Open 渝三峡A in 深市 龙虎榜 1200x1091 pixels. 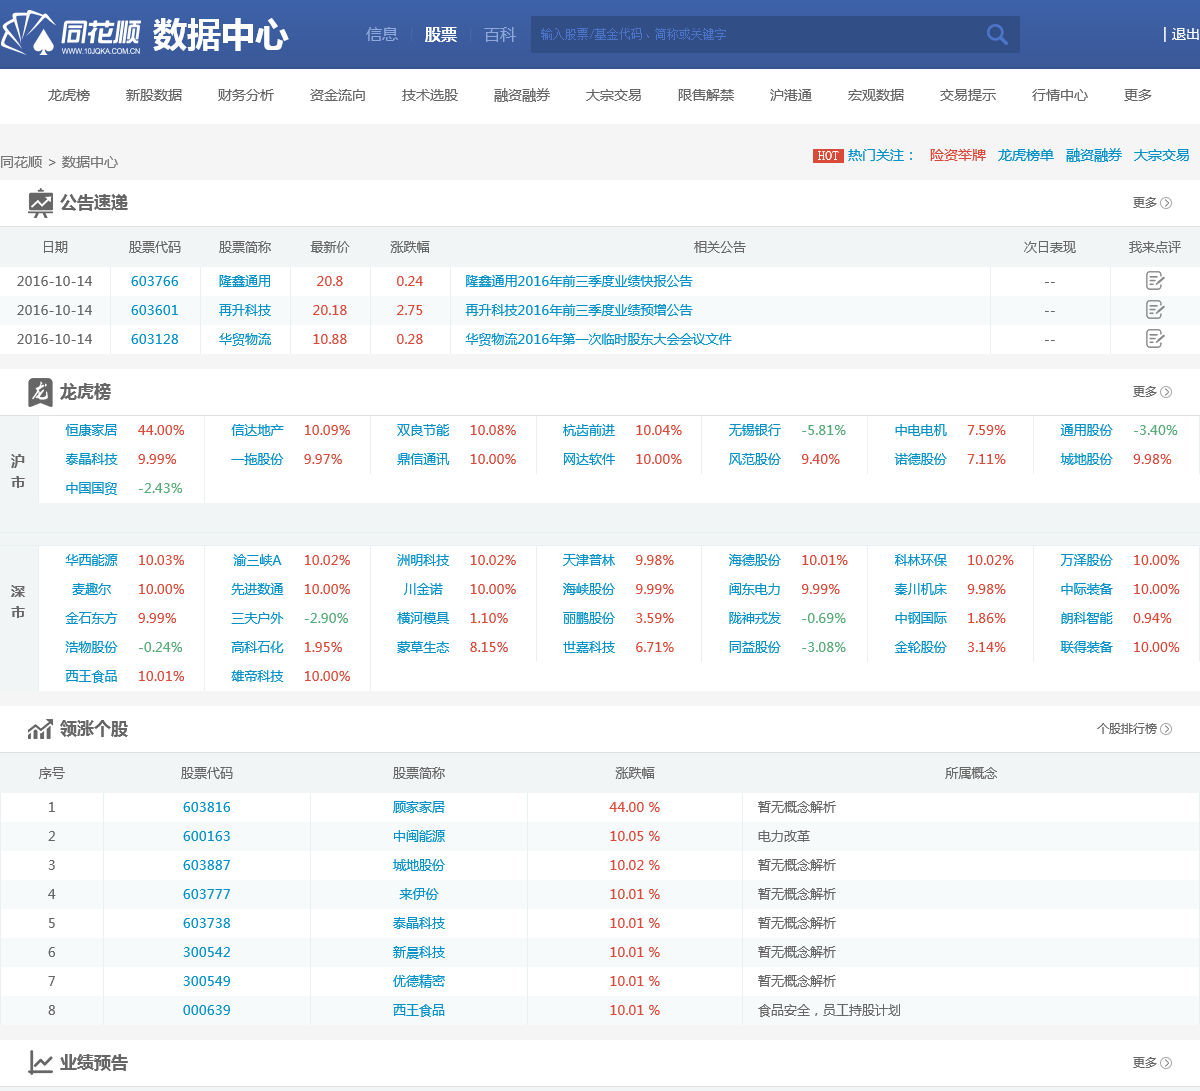[x=257, y=560]
